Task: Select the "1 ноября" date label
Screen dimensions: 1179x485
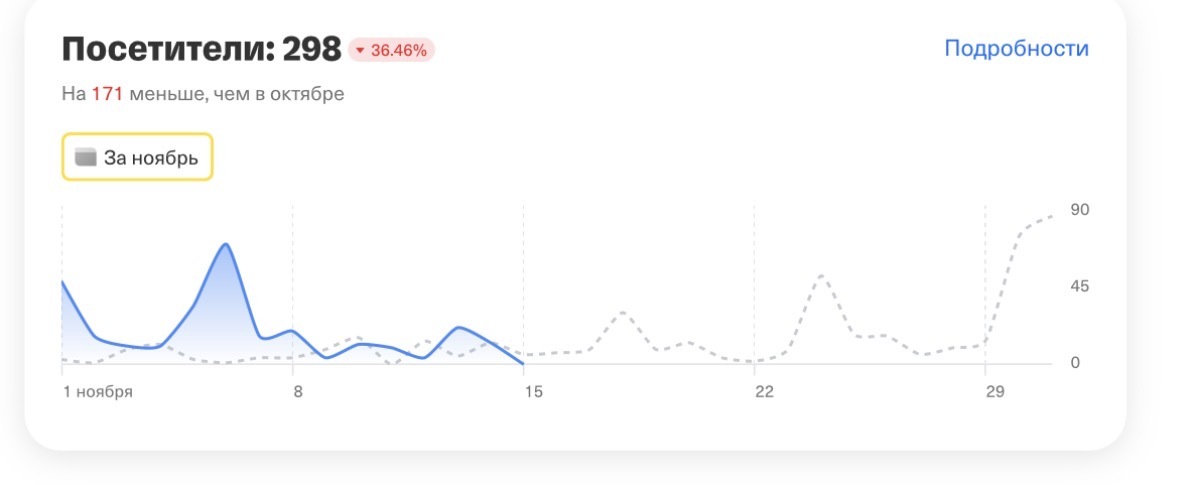Action: pos(97,392)
